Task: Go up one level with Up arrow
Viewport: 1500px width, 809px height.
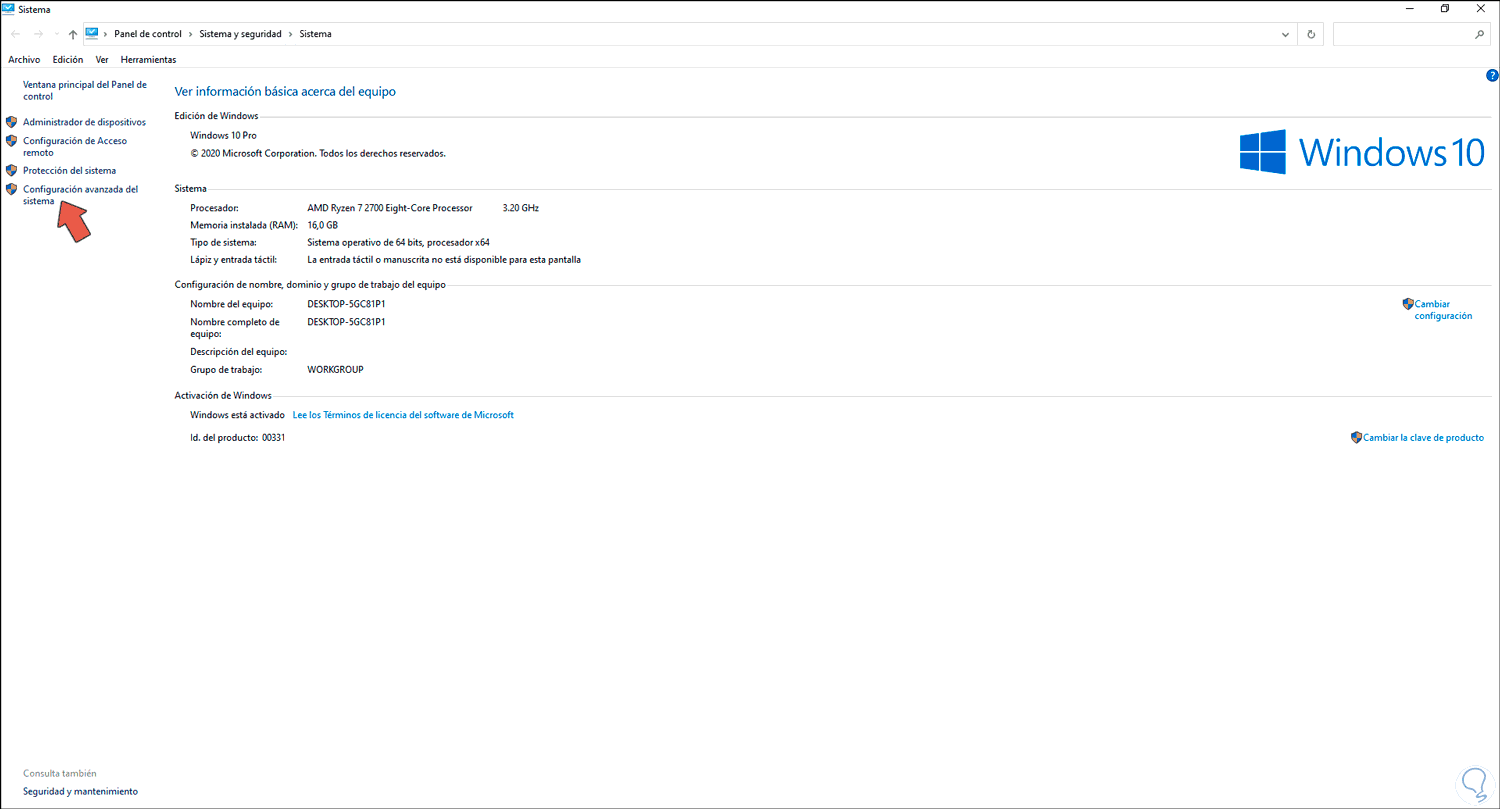Action: (73, 34)
